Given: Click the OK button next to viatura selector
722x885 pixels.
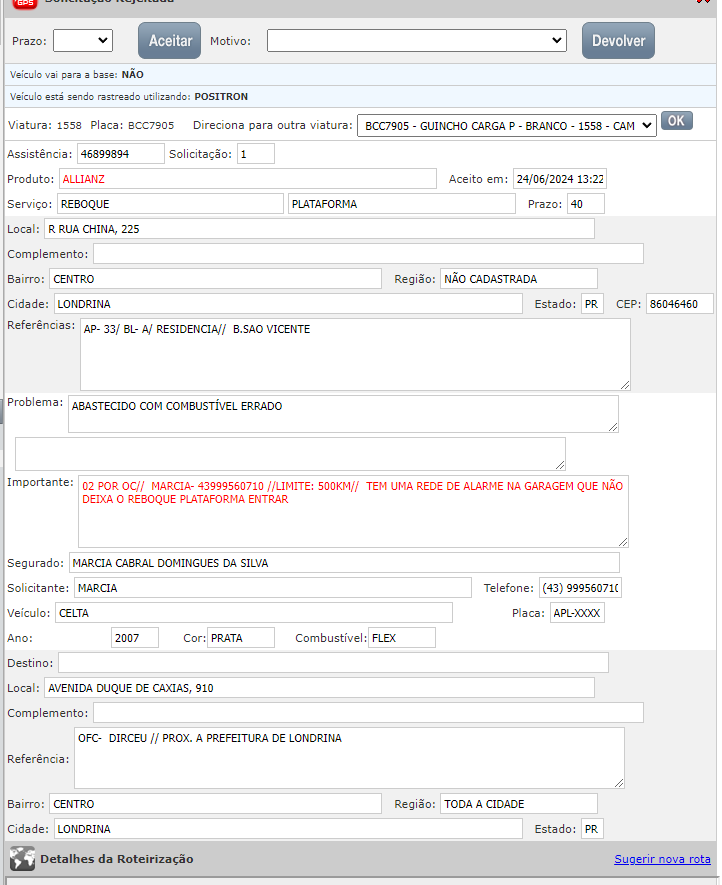Looking at the screenshot, I should [676, 121].
